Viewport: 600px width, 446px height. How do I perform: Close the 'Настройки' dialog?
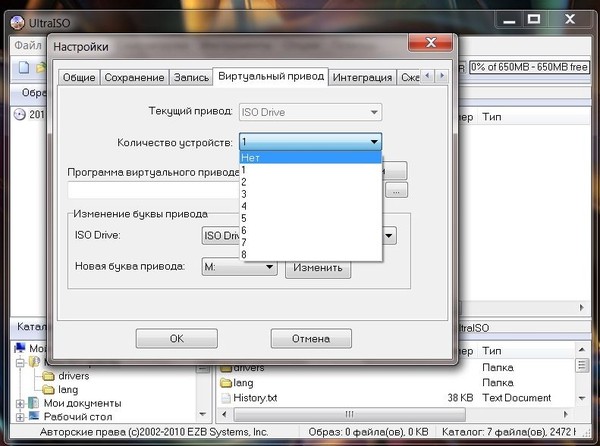coord(430,42)
